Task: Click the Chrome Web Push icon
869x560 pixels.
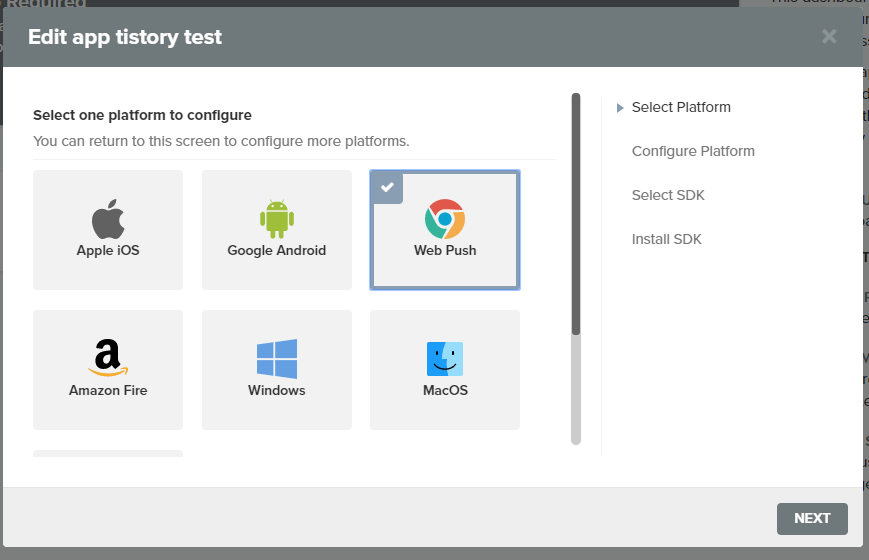Action: 445,219
